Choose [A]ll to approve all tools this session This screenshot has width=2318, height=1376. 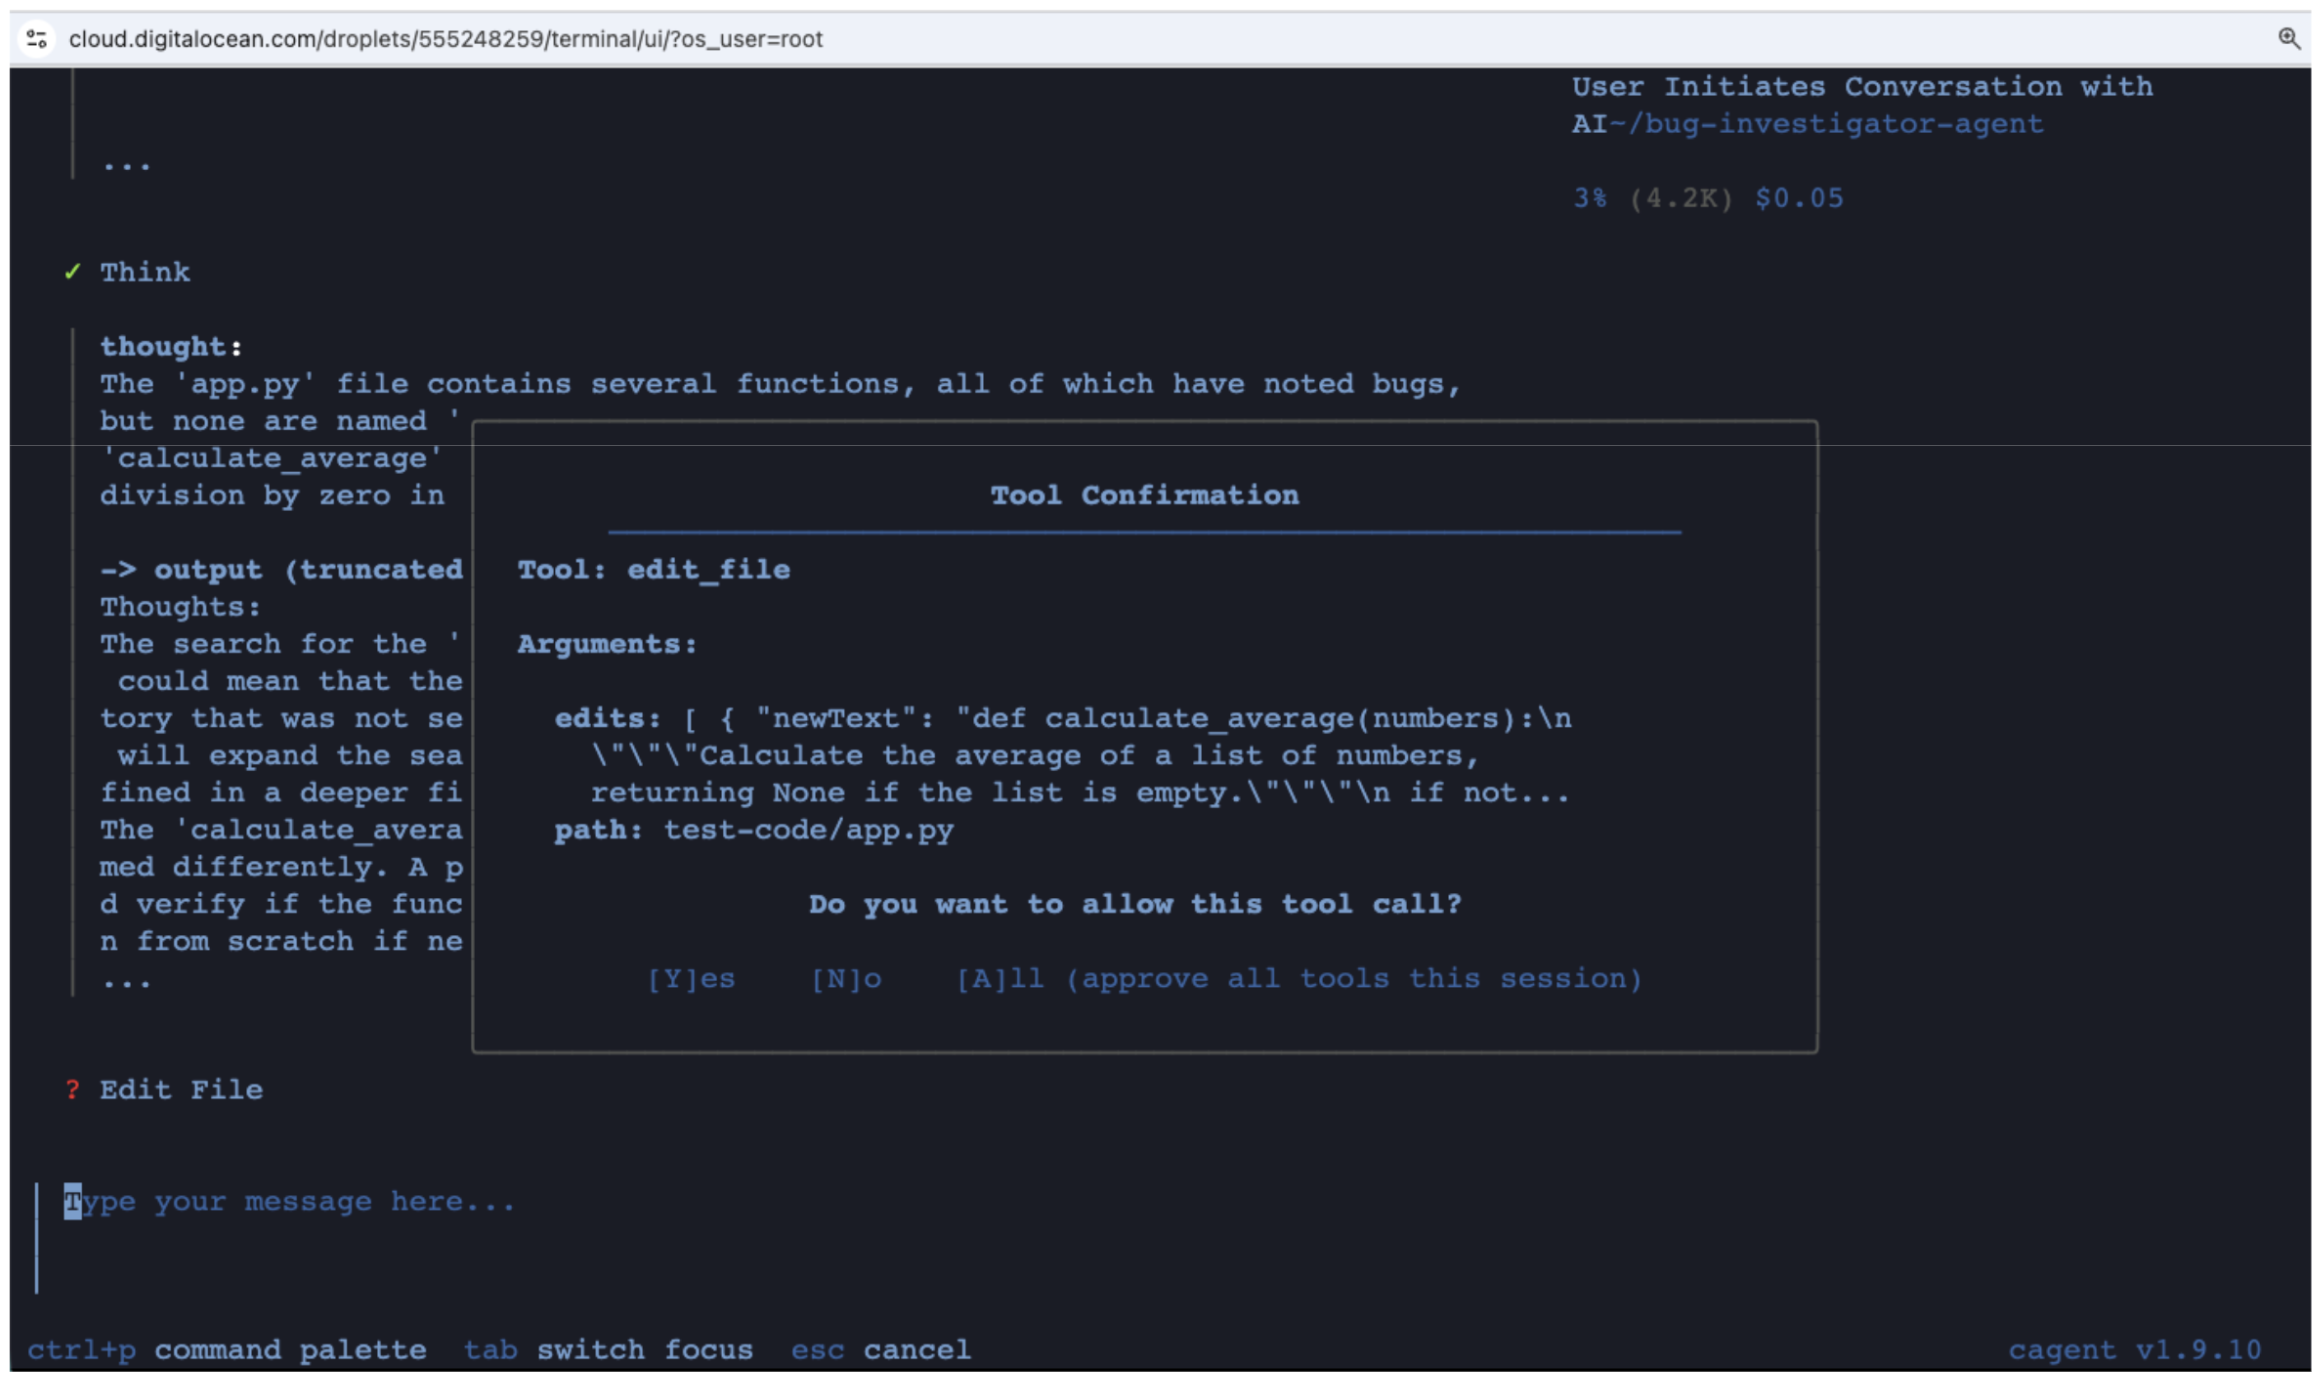click(1298, 978)
